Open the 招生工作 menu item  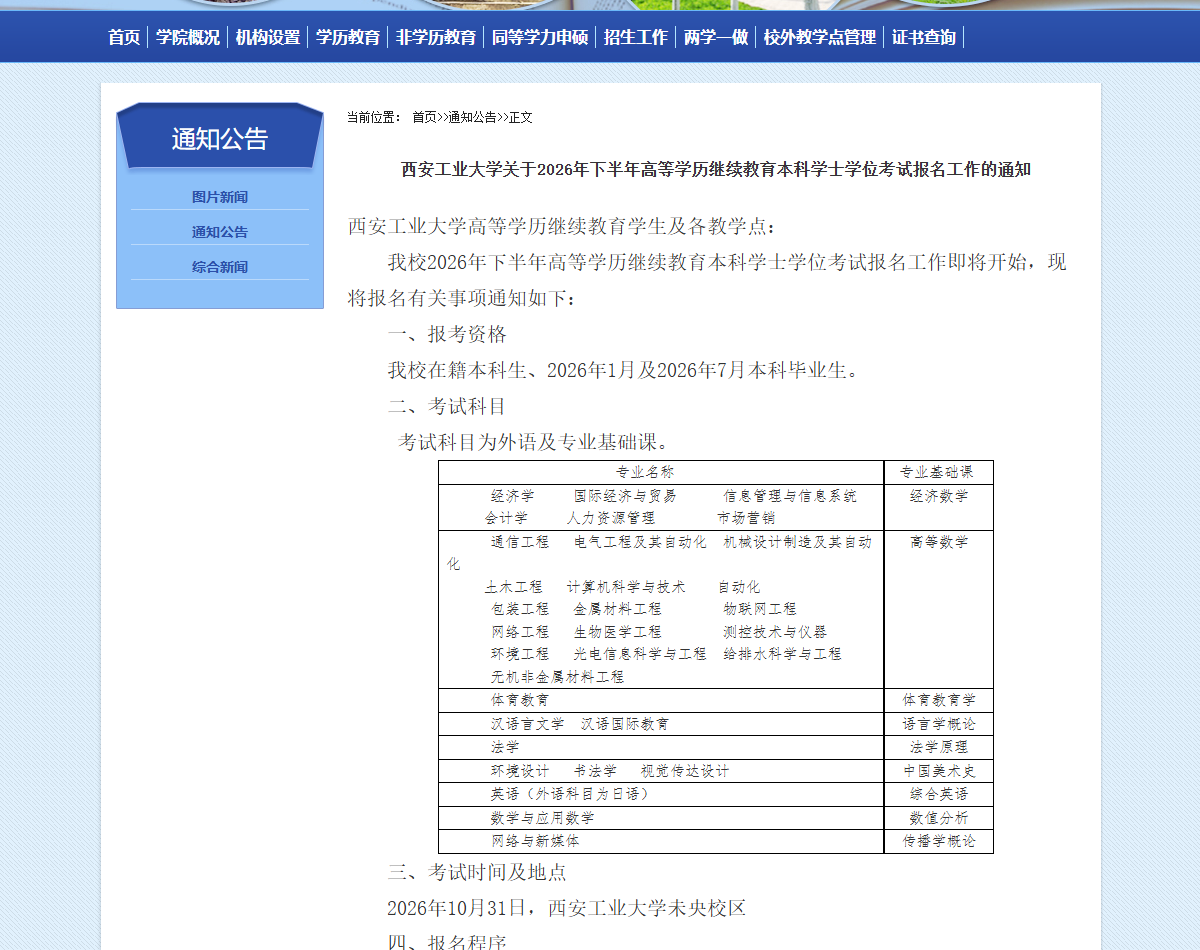(636, 37)
